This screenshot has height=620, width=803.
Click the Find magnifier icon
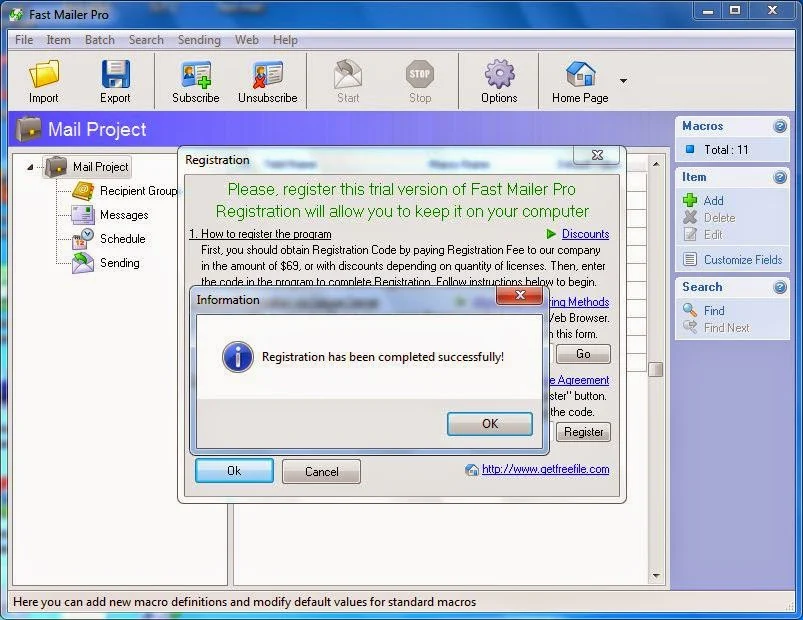[x=690, y=310]
